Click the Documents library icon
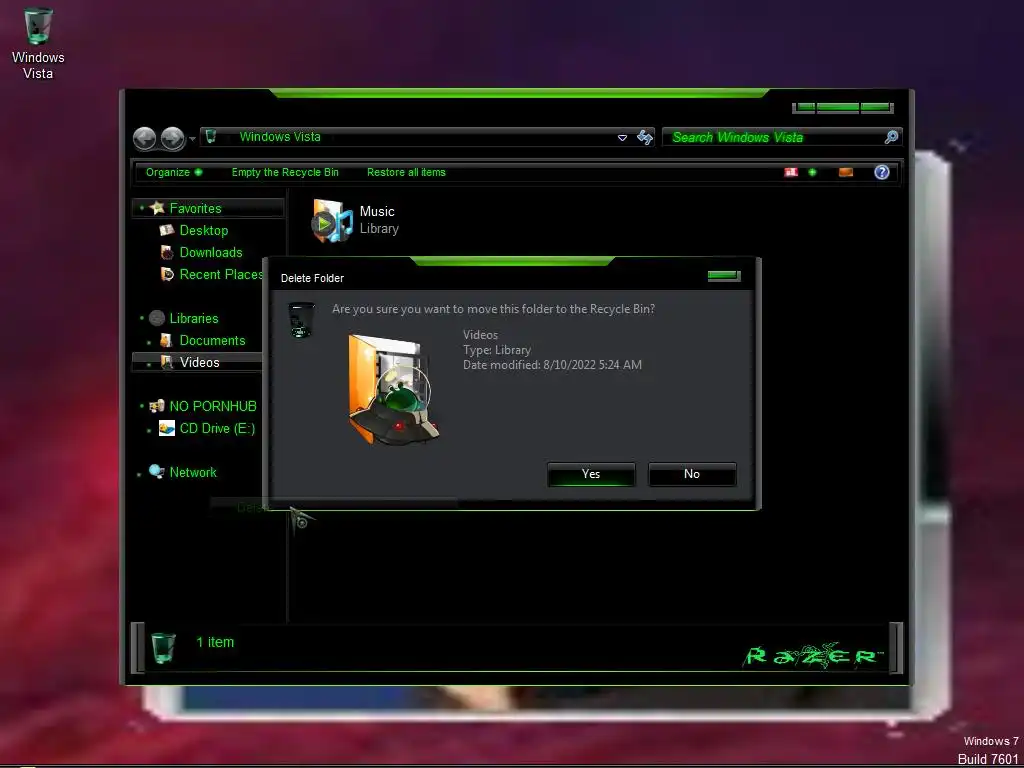 tap(167, 340)
